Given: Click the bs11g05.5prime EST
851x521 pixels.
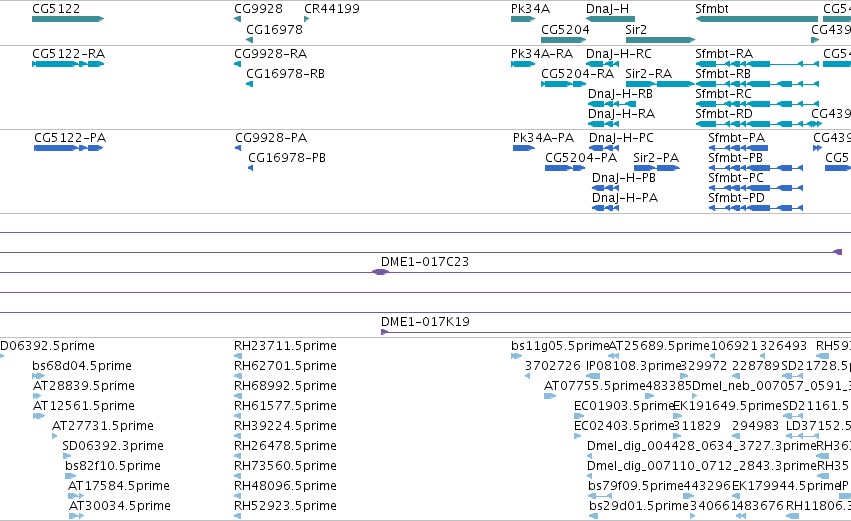Looking at the screenshot, I should pyautogui.click(x=516, y=356).
